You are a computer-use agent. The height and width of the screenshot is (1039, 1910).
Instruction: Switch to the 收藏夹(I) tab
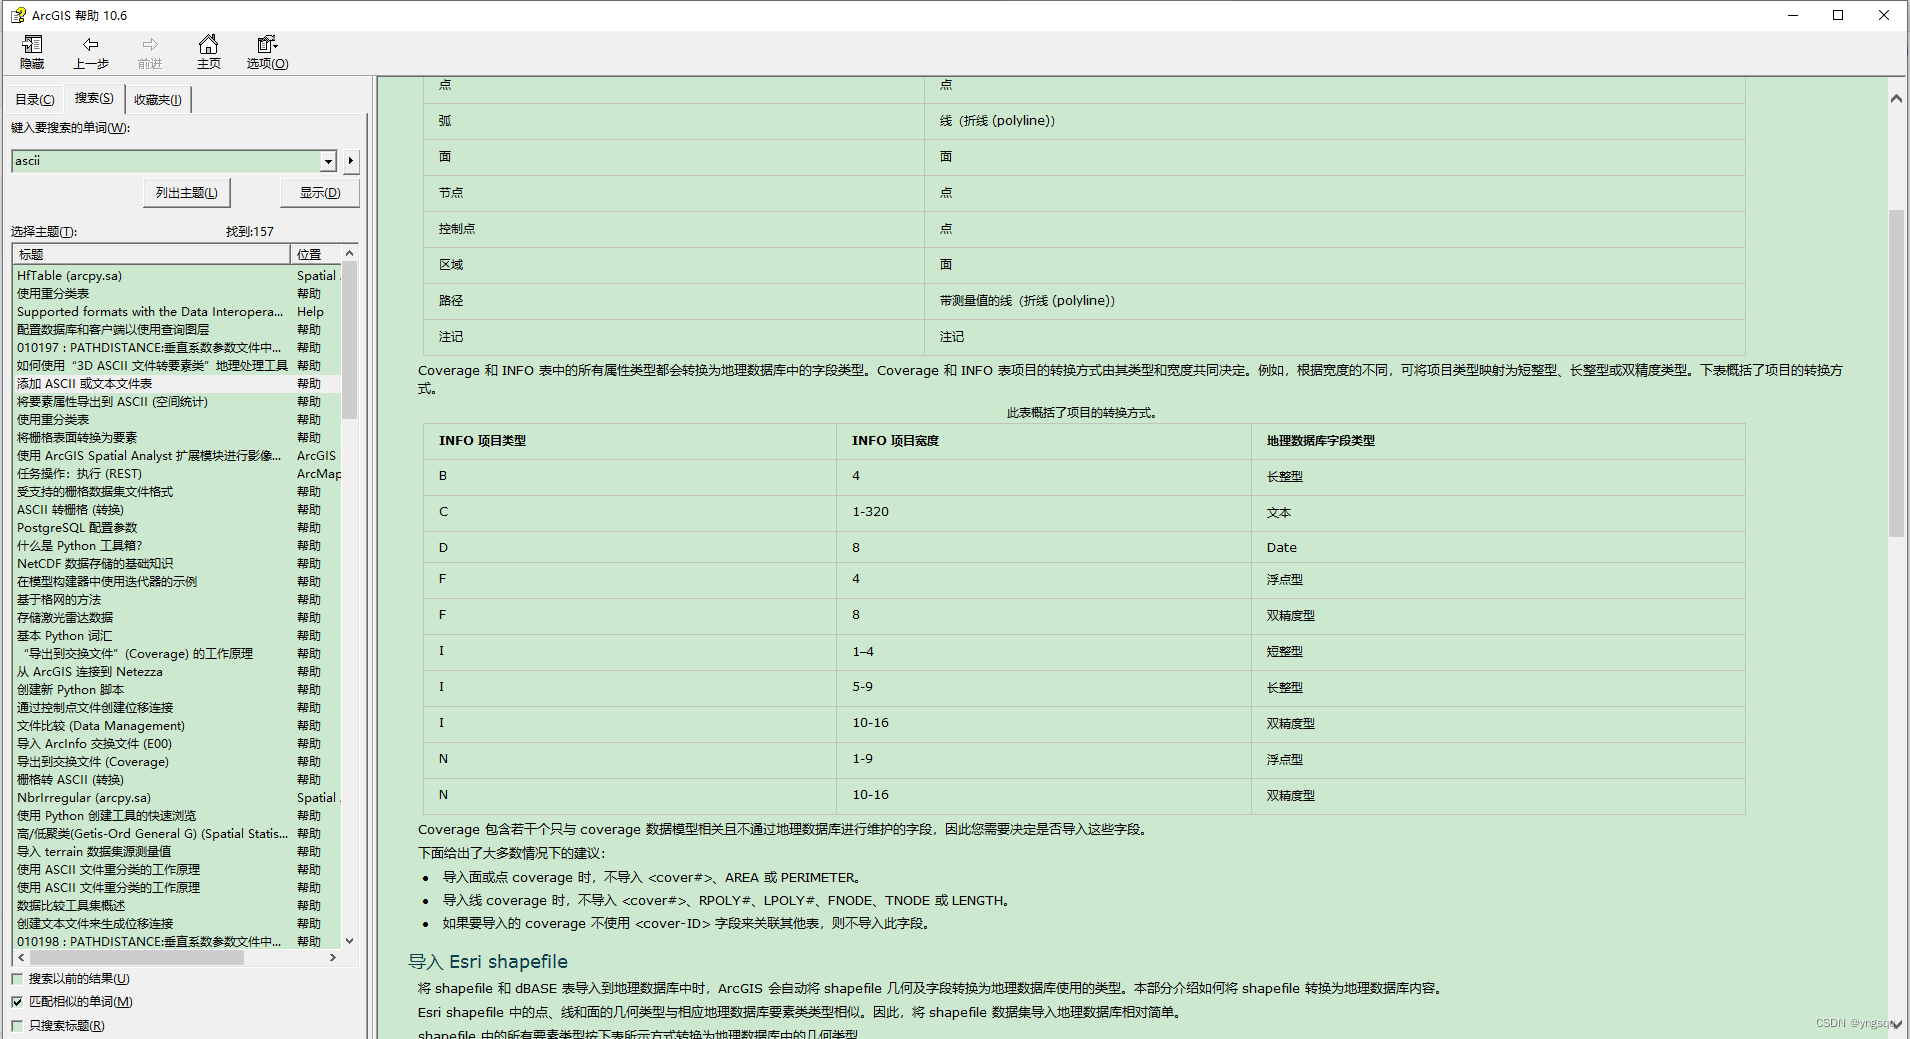pyautogui.click(x=158, y=100)
